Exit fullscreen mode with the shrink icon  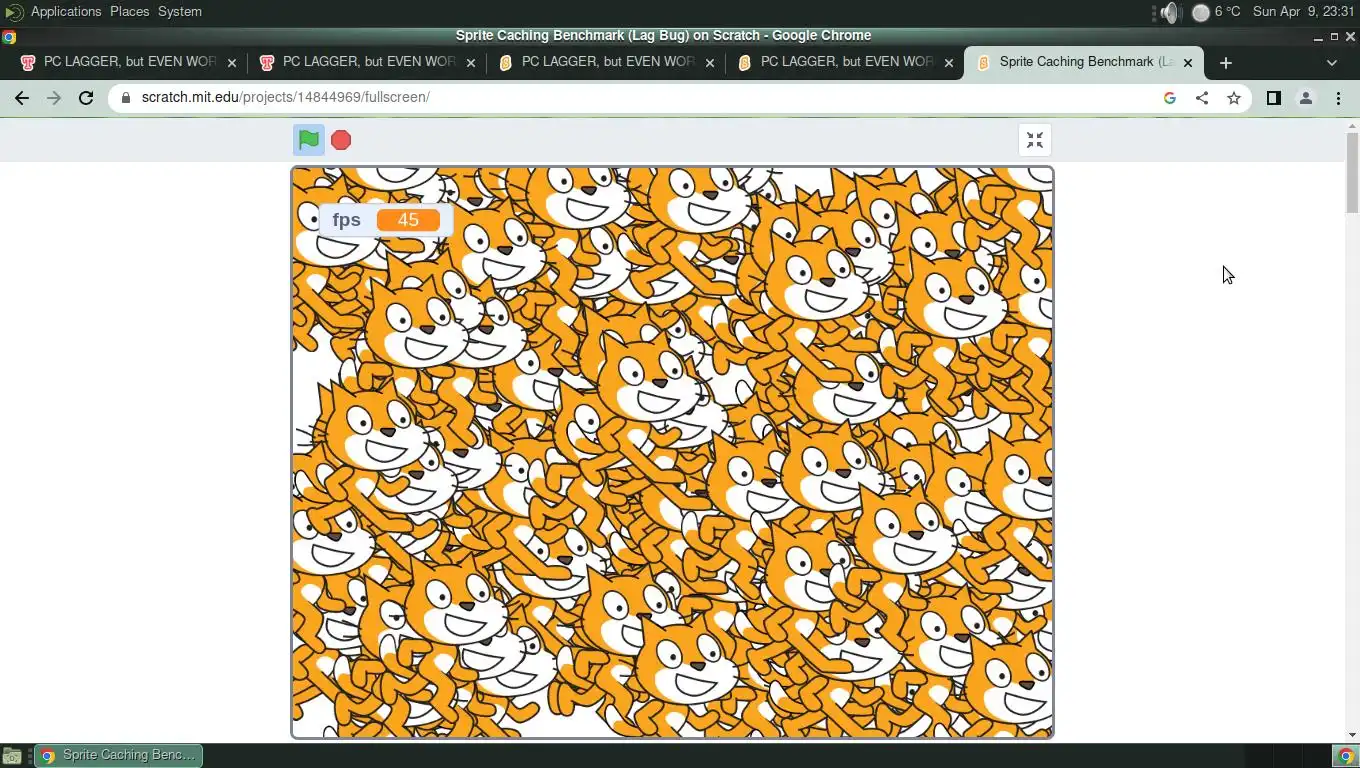[1035, 140]
